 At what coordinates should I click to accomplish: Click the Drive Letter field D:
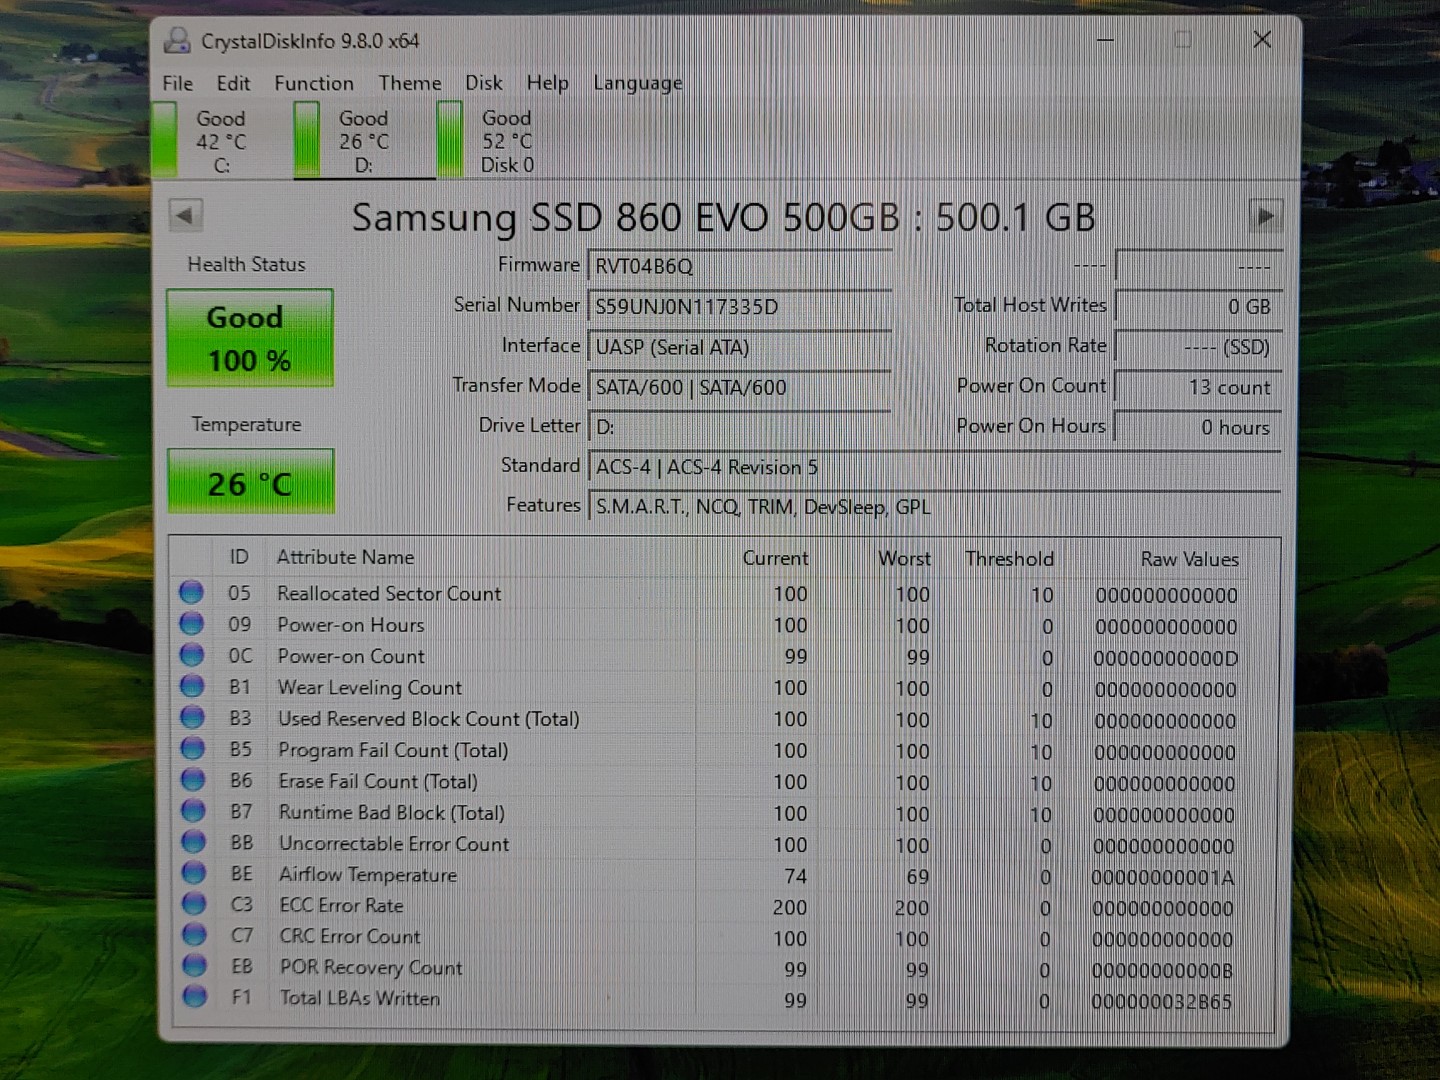(x=740, y=427)
